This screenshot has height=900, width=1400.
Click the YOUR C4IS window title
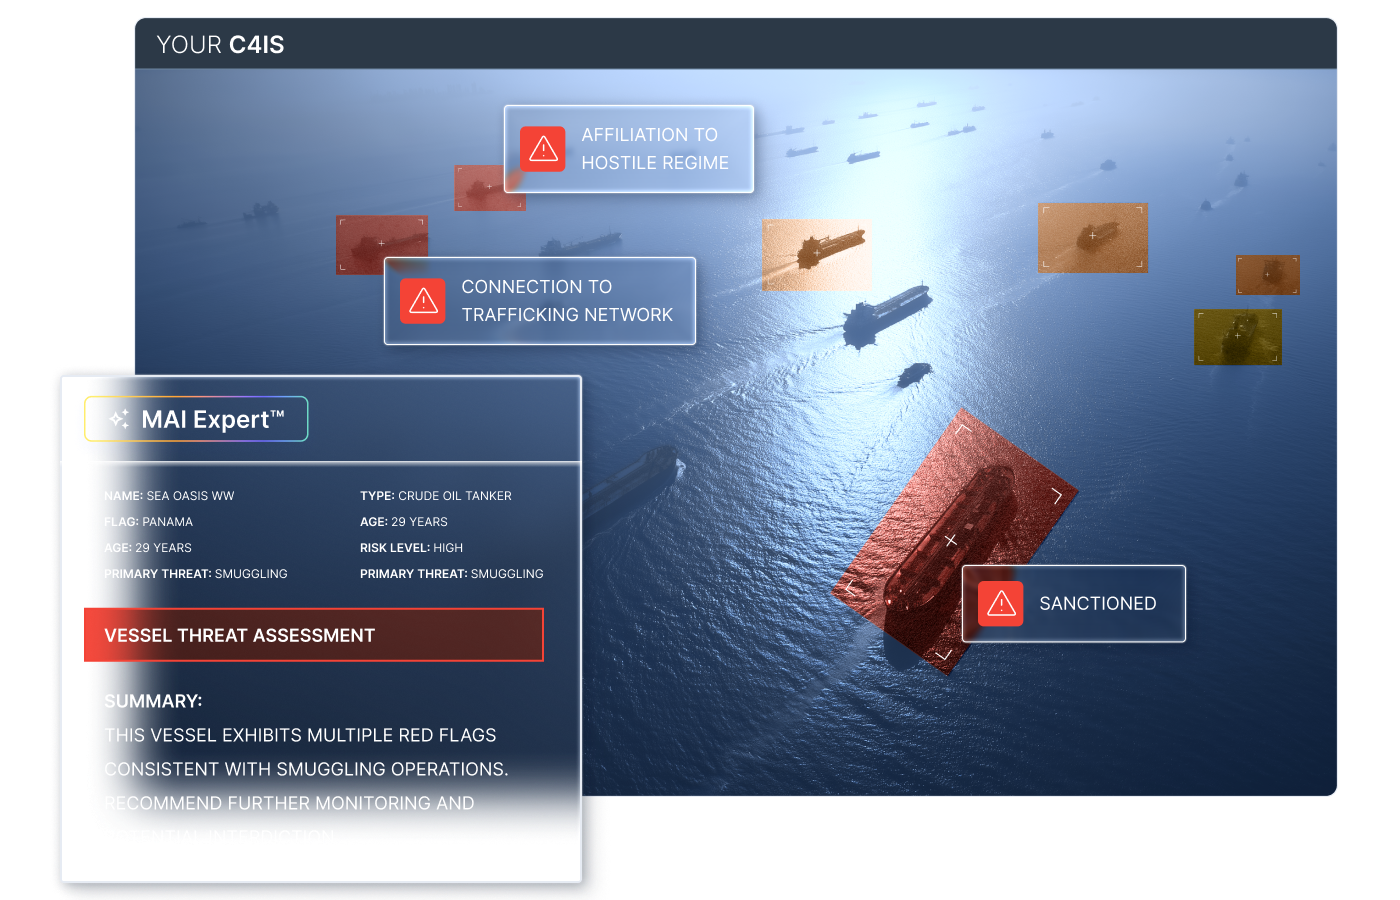point(220,45)
